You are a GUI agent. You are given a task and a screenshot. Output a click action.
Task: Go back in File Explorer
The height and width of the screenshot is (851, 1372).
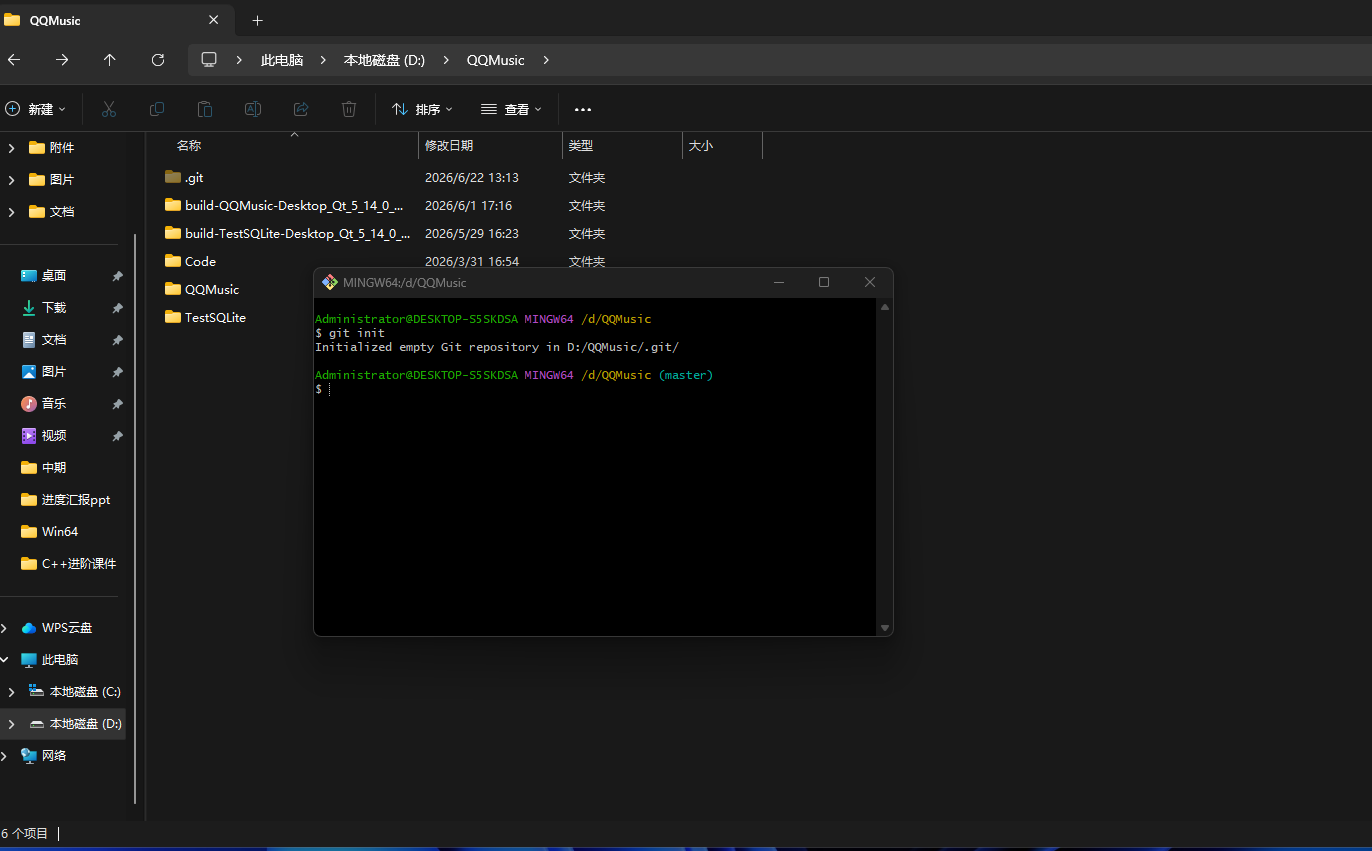point(13,60)
